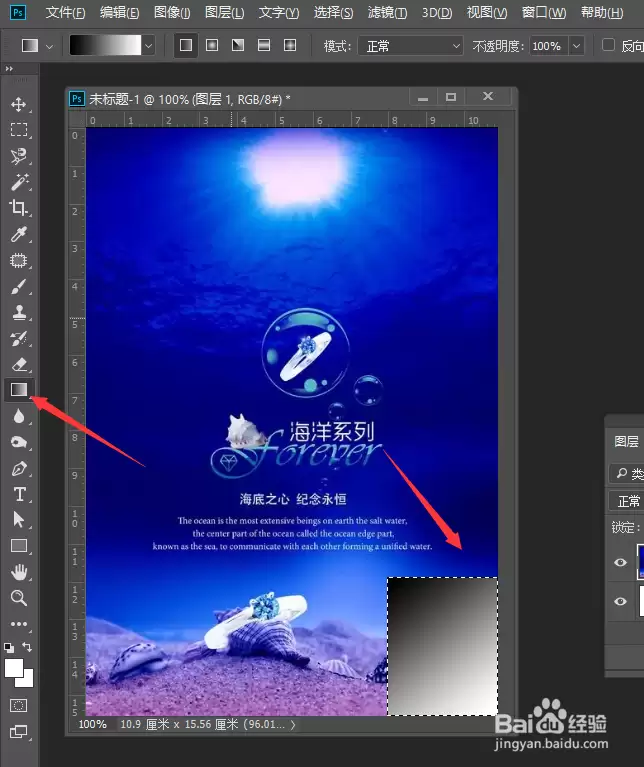Select the Magic Wand tool
The width and height of the screenshot is (644, 767).
point(19,182)
